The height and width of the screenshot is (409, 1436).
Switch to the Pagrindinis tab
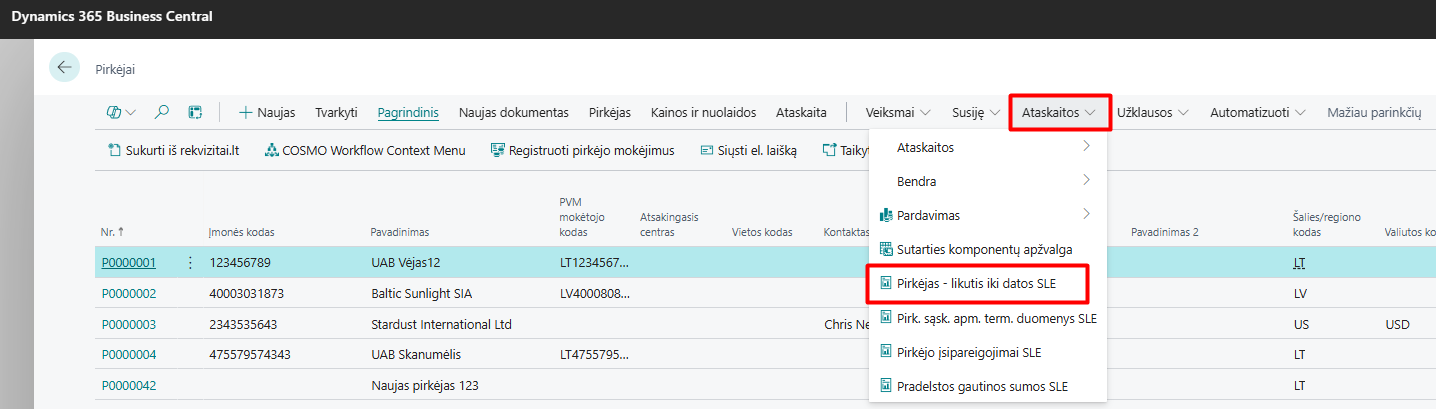[x=408, y=113]
